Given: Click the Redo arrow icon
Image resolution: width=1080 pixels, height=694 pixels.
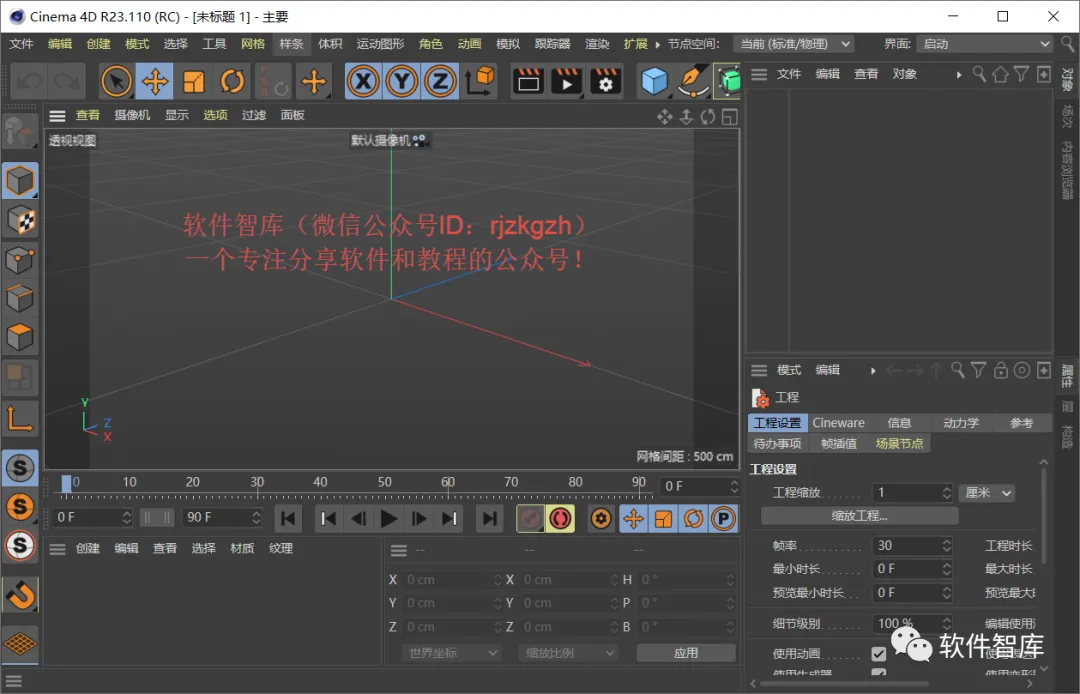Looking at the screenshot, I should click(x=67, y=82).
